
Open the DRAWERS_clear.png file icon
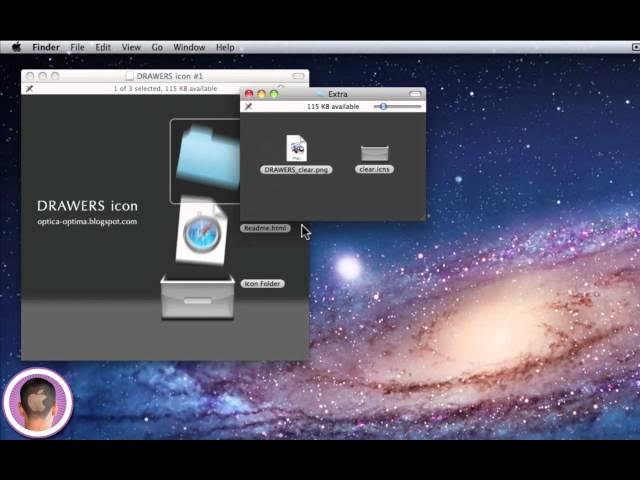(296, 148)
